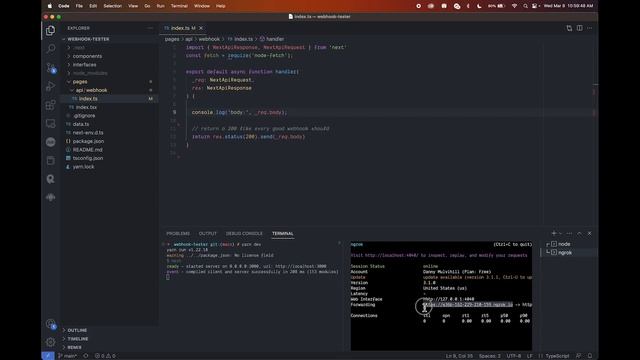The width and height of the screenshot is (640, 360).
Task: Open index.tsx file in explorer
Action: [86, 107]
